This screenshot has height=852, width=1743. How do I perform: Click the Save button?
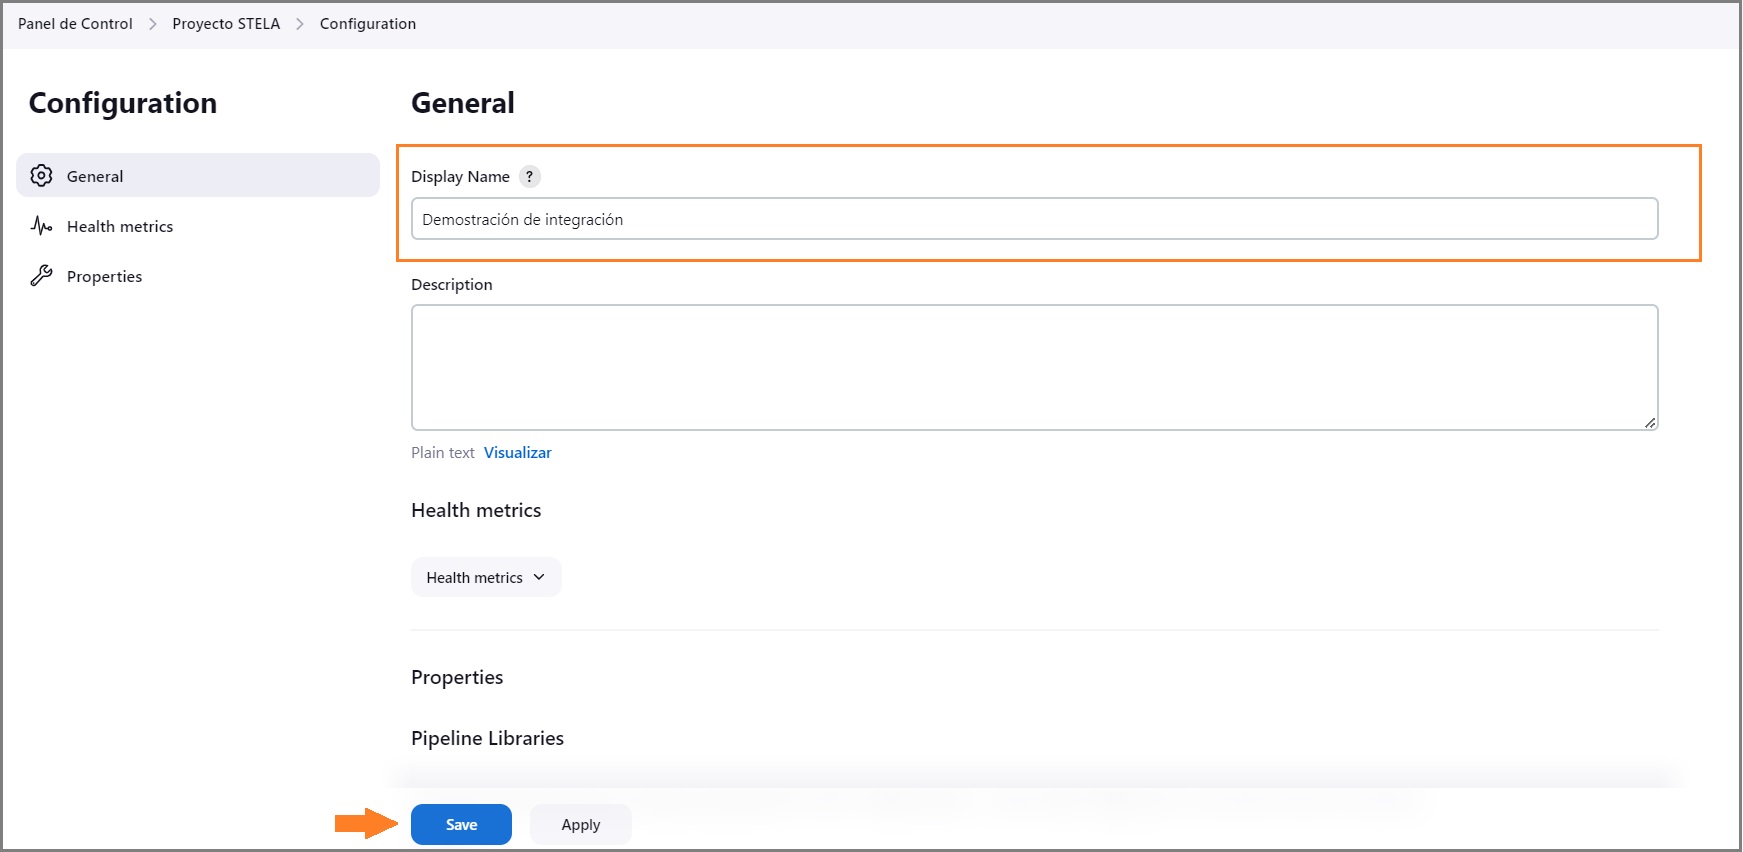(461, 824)
